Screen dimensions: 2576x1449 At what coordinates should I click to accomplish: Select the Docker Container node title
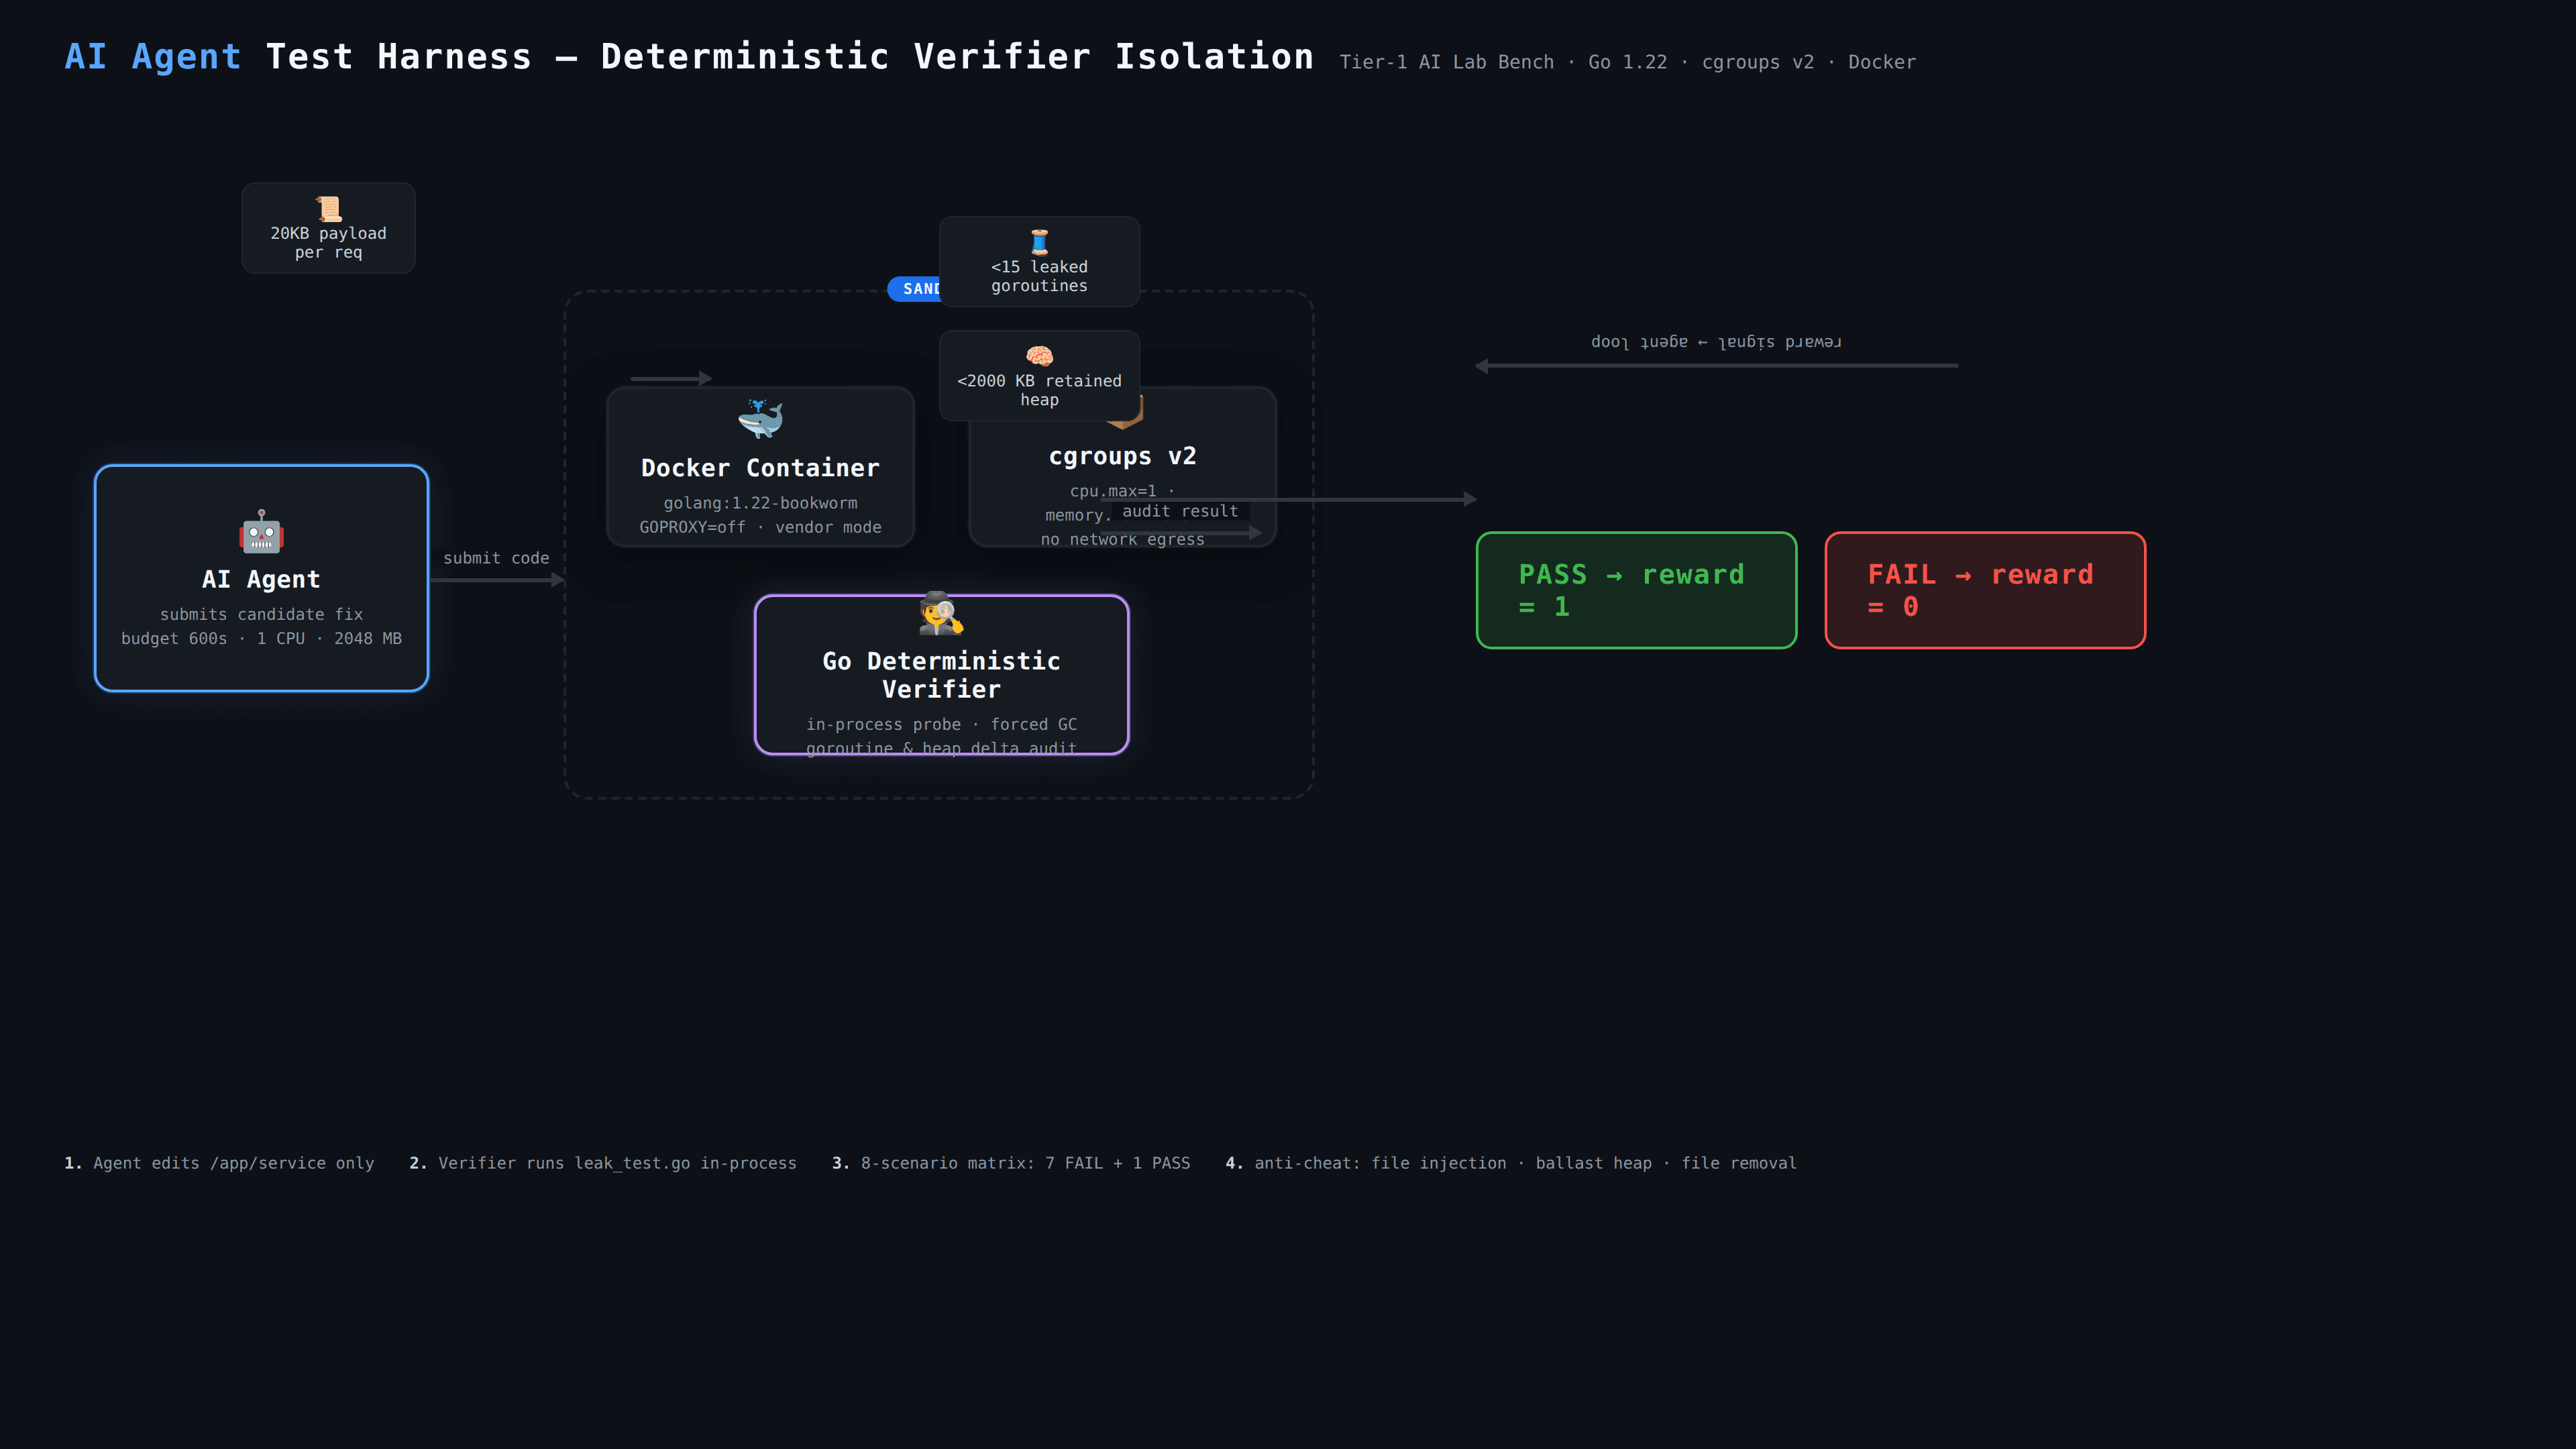(760, 468)
